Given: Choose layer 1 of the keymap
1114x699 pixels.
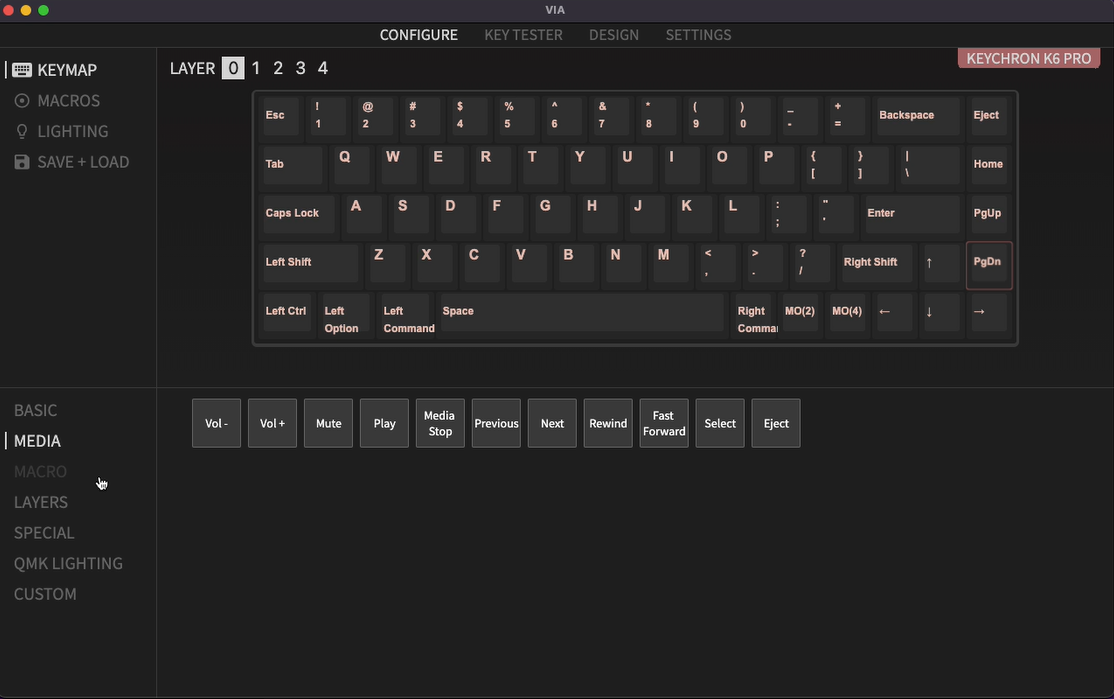Looking at the screenshot, I should 256,68.
